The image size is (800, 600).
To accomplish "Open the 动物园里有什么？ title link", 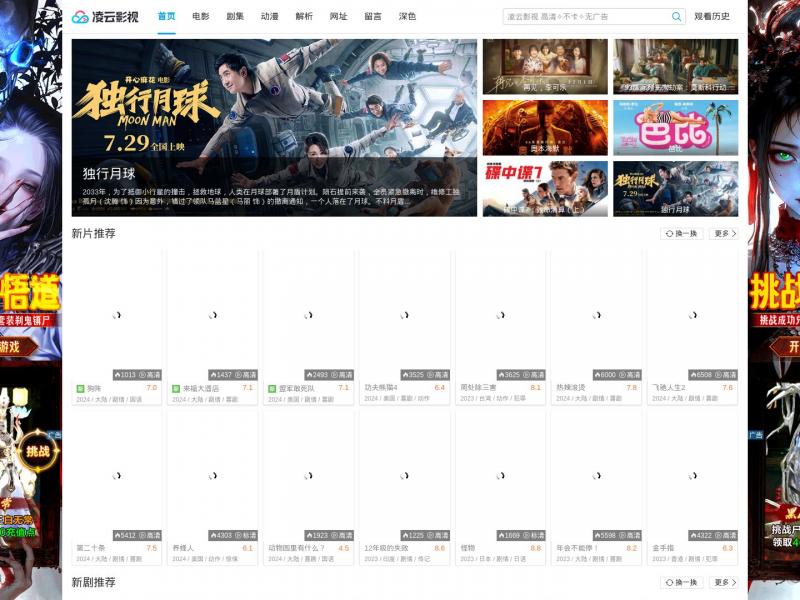I will coord(297,548).
